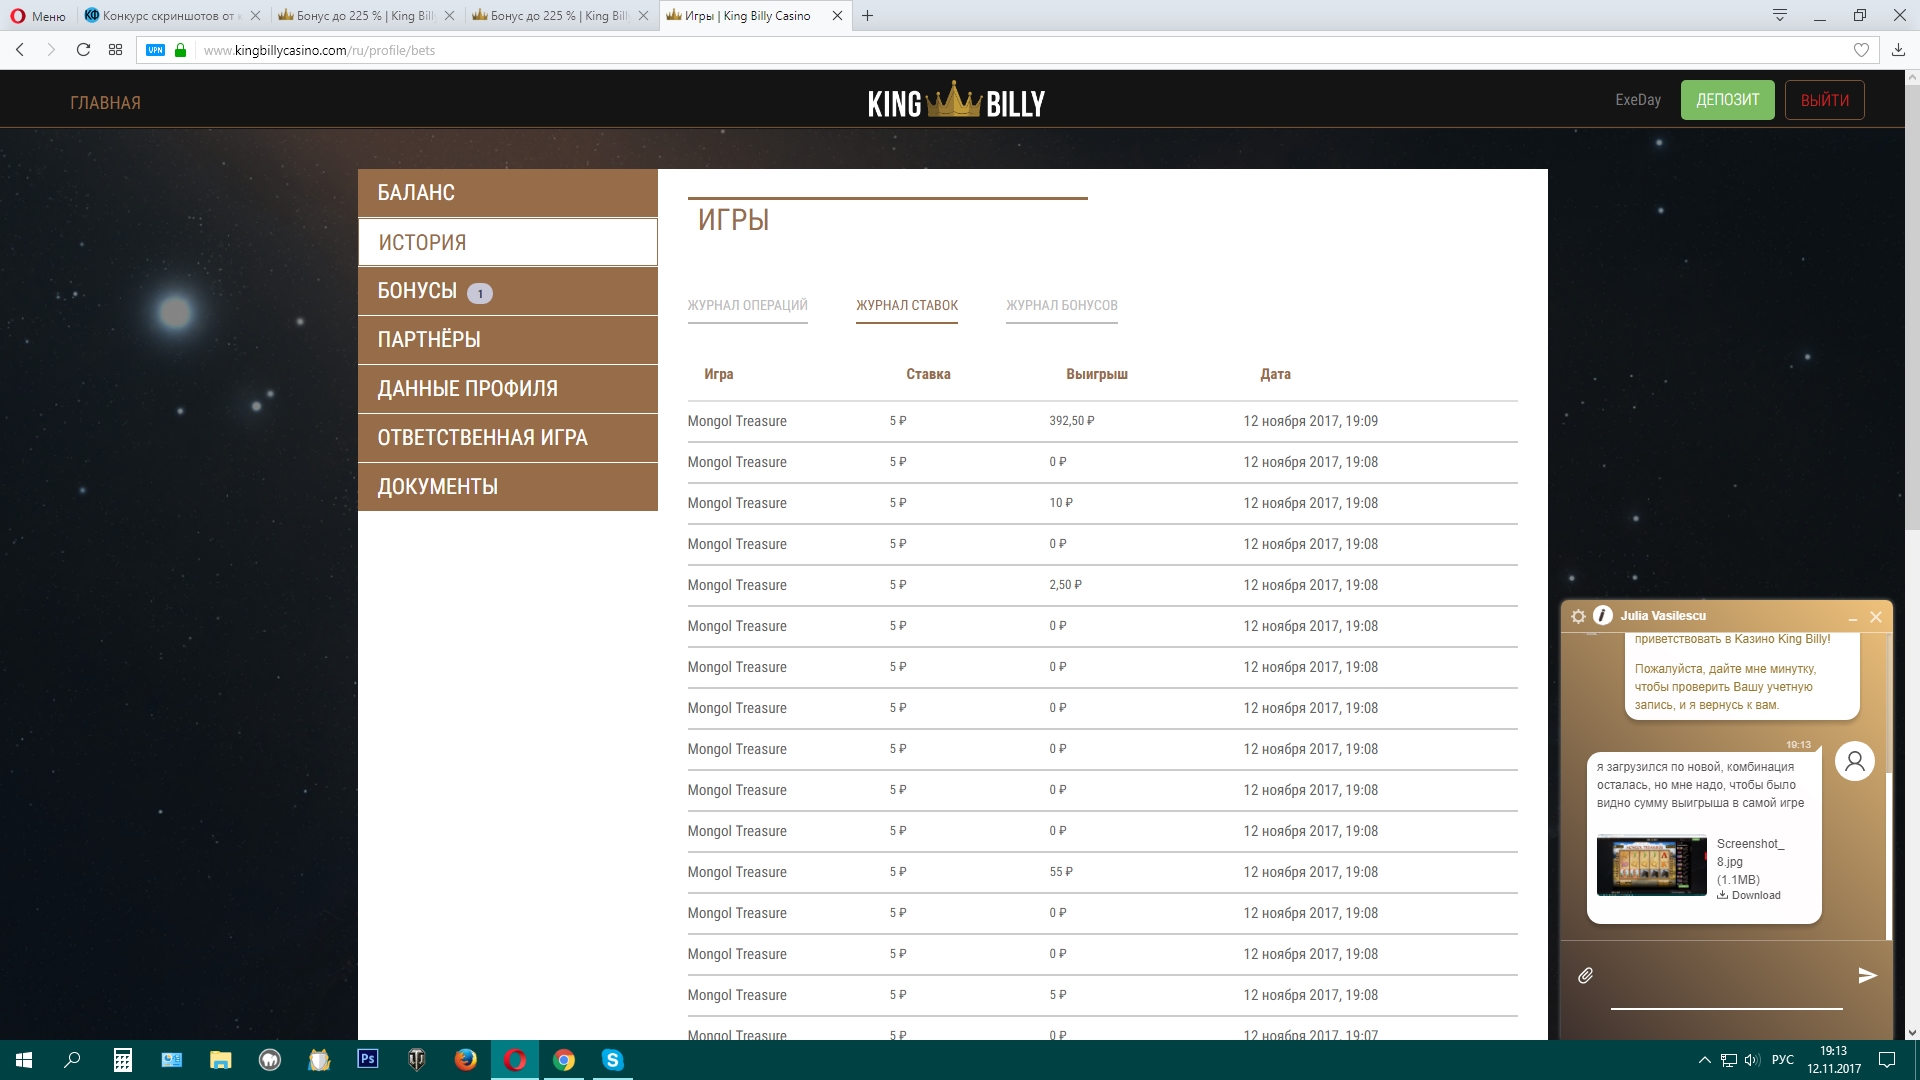Open the Opera speed dial grid icon
Image resolution: width=1920 pixels, height=1080 pixels.
tap(116, 50)
